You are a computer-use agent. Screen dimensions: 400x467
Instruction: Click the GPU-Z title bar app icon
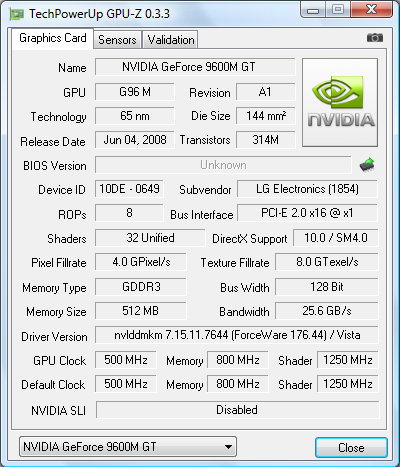(17, 14)
